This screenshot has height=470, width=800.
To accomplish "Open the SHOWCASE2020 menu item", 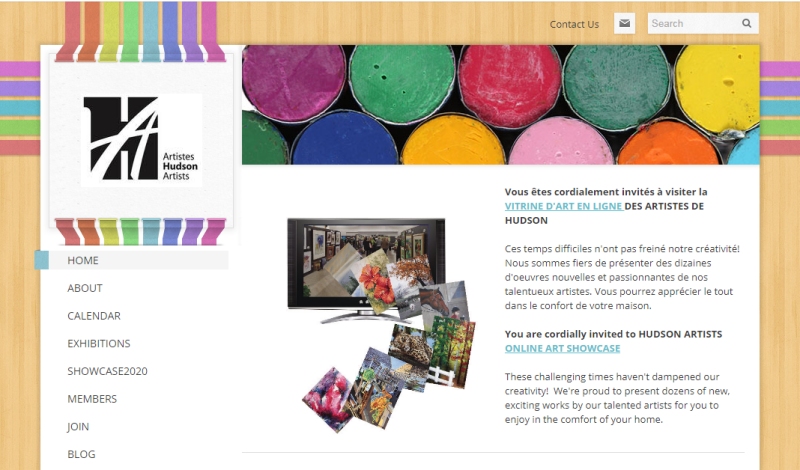I will [x=107, y=371].
